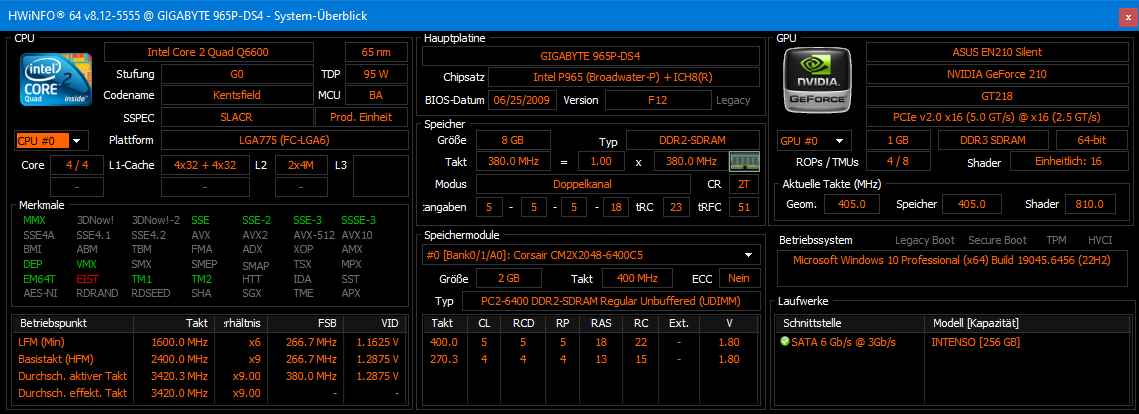Click the HVCI indicator label

coord(1100,240)
